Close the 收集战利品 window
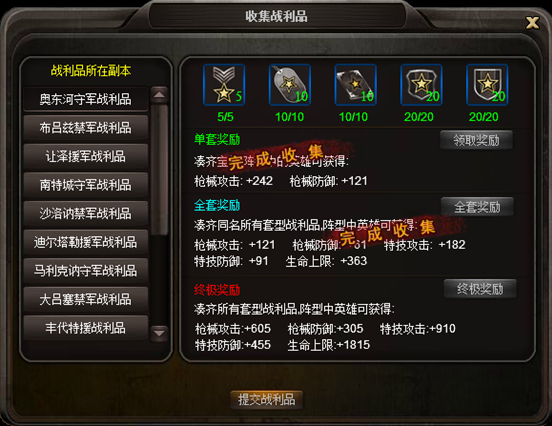 532,23
